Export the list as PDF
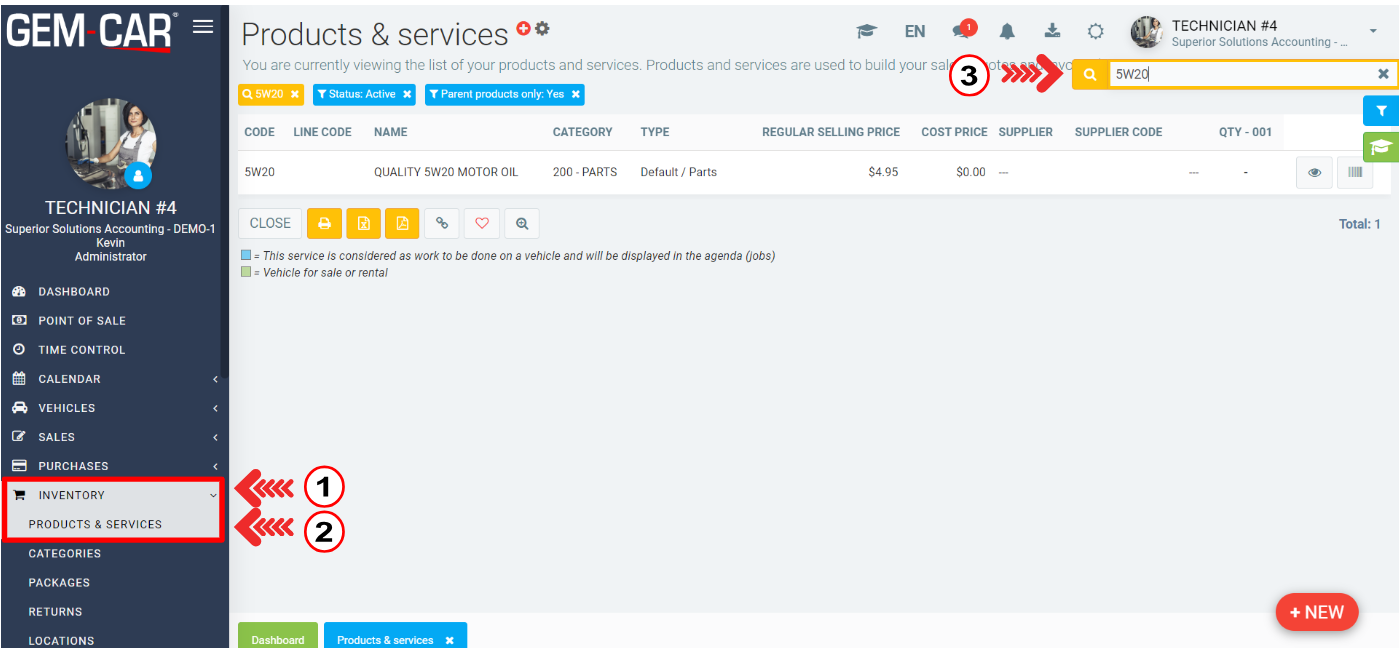Viewport: 1400px width, 648px height. point(402,224)
